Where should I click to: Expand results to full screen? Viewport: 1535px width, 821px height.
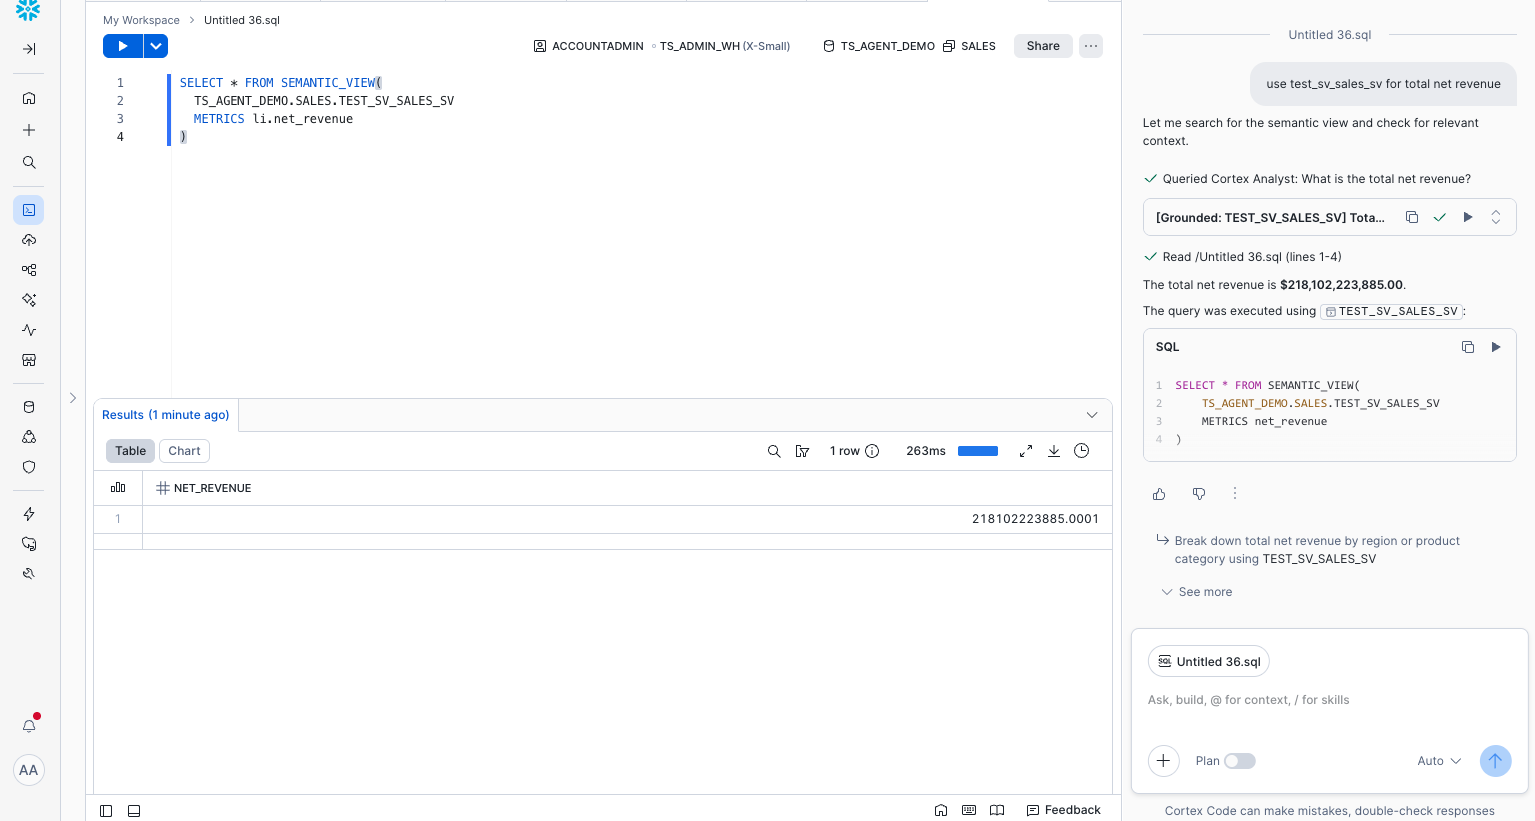tap(1026, 451)
